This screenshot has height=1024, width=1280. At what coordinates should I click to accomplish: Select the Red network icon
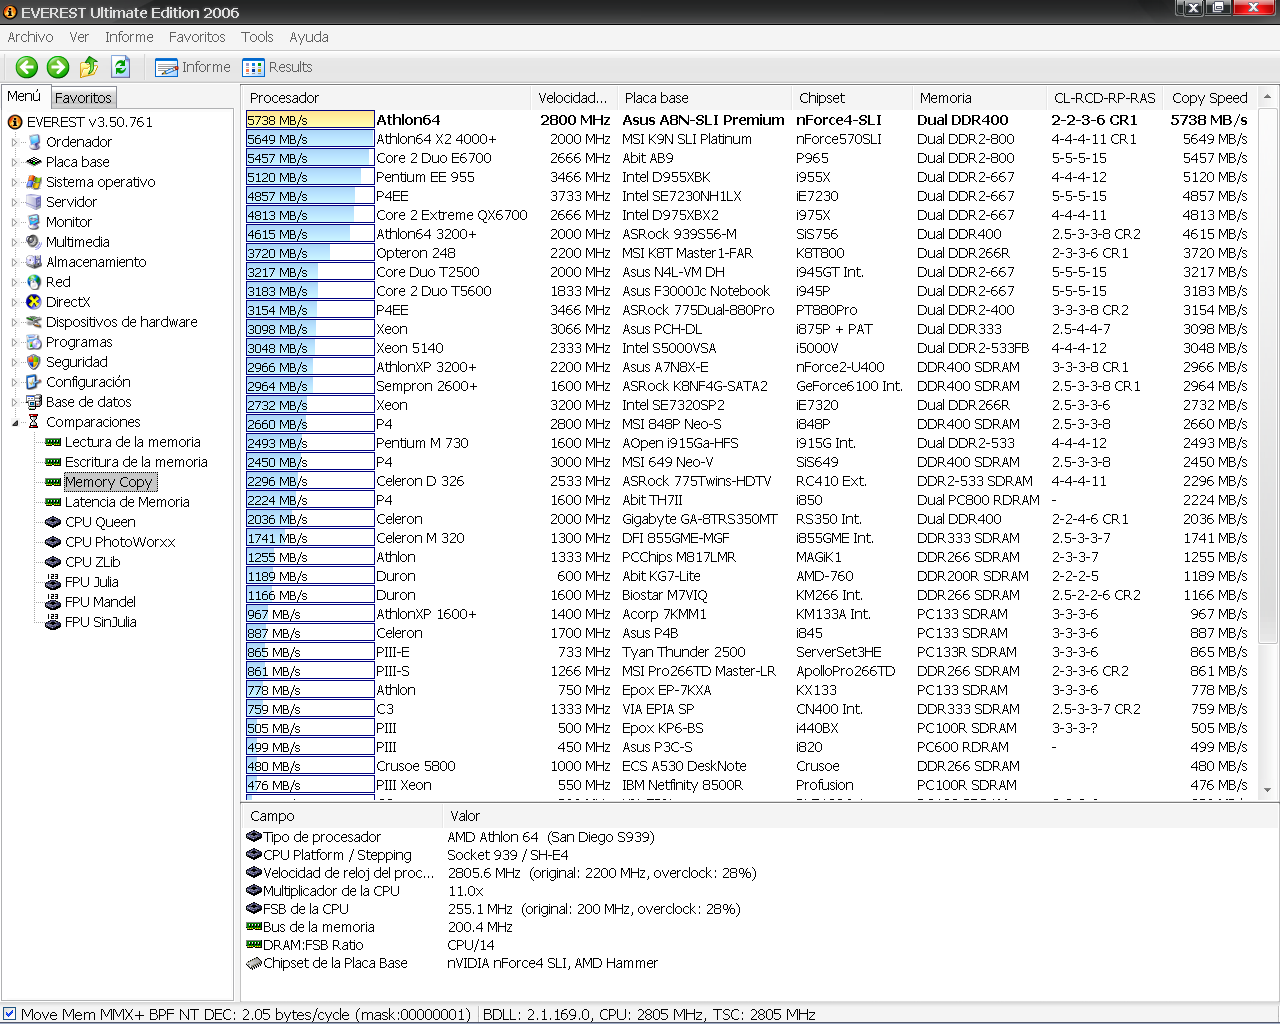point(34,282)
